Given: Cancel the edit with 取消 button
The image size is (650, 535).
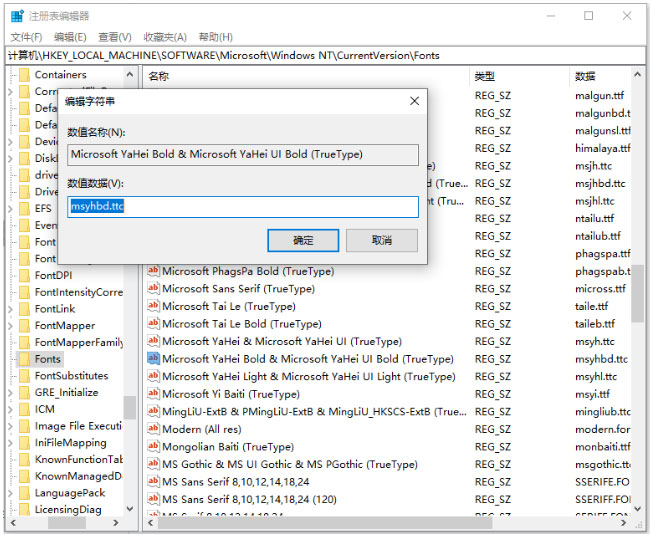Looking at the screenshot, I should [x=382, y=240].
